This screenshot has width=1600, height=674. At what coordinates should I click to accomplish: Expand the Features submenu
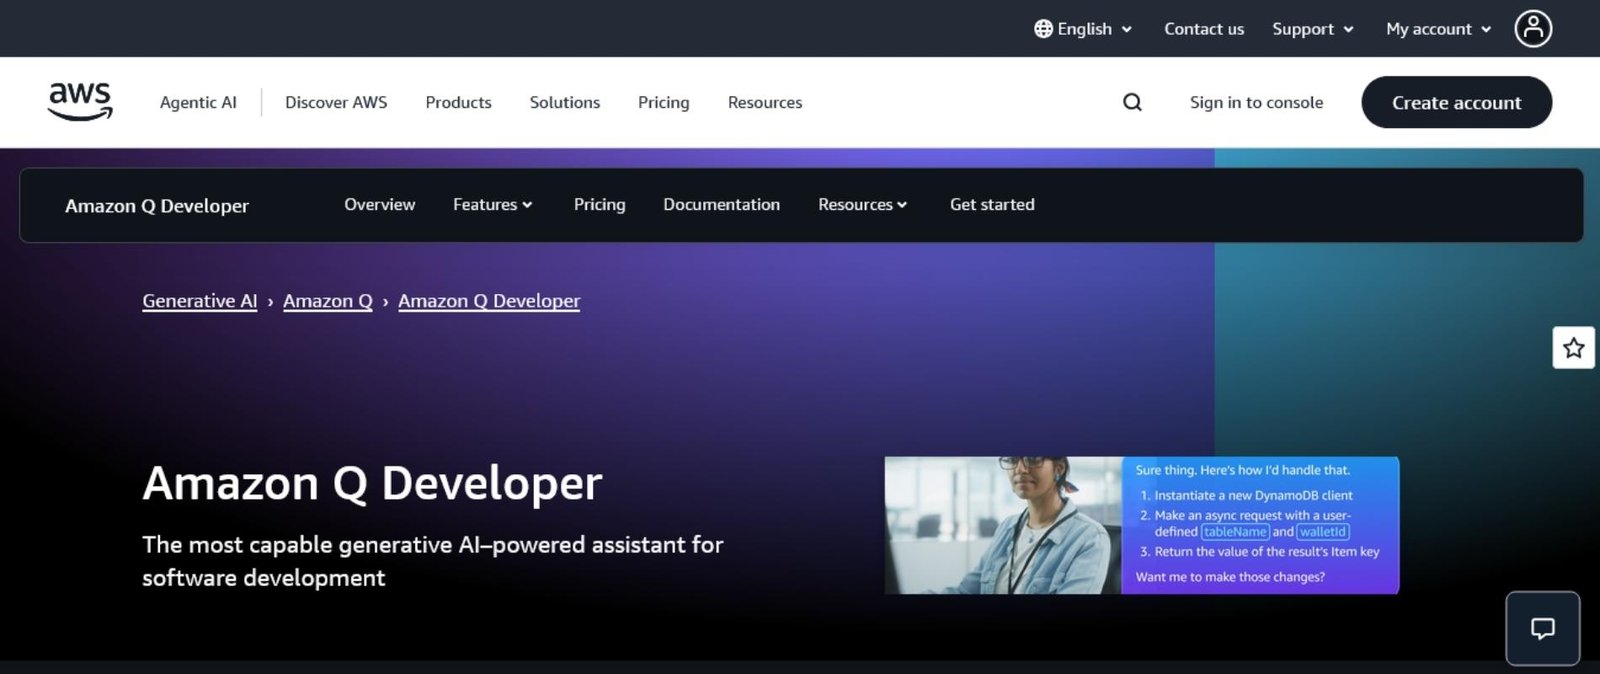[x=492, y=204]
